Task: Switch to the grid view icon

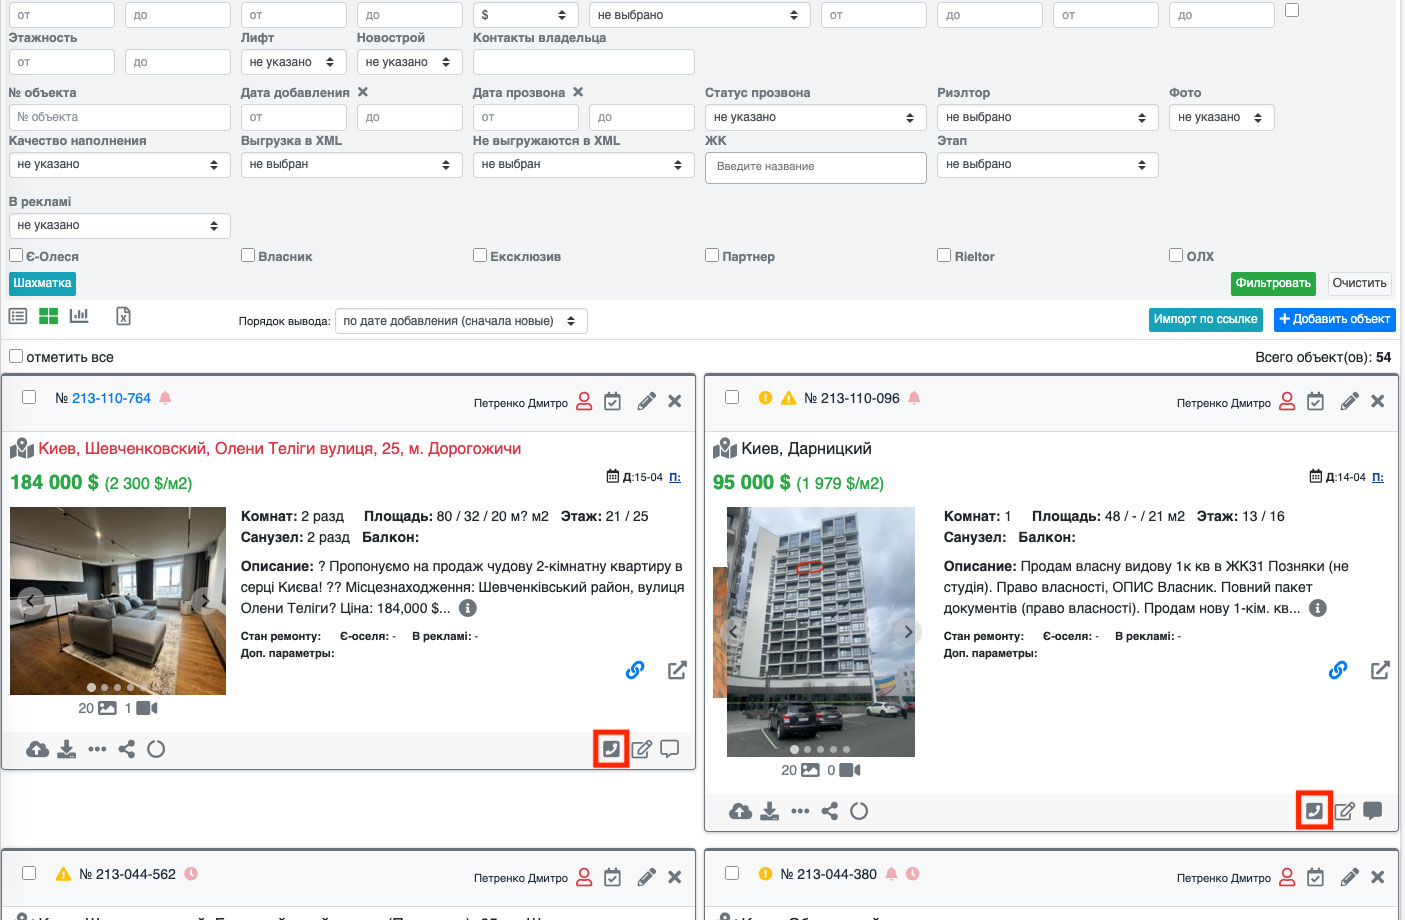Action: pyautogui.click(x=48, y=316)
